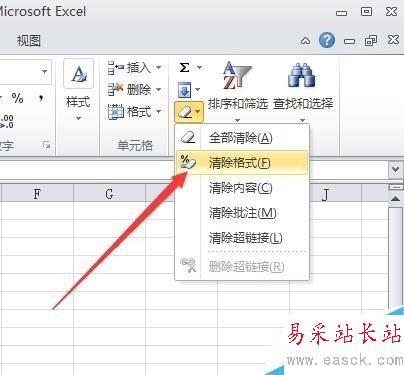Click the Fill down-arrow icon

(x=184, y=89)
